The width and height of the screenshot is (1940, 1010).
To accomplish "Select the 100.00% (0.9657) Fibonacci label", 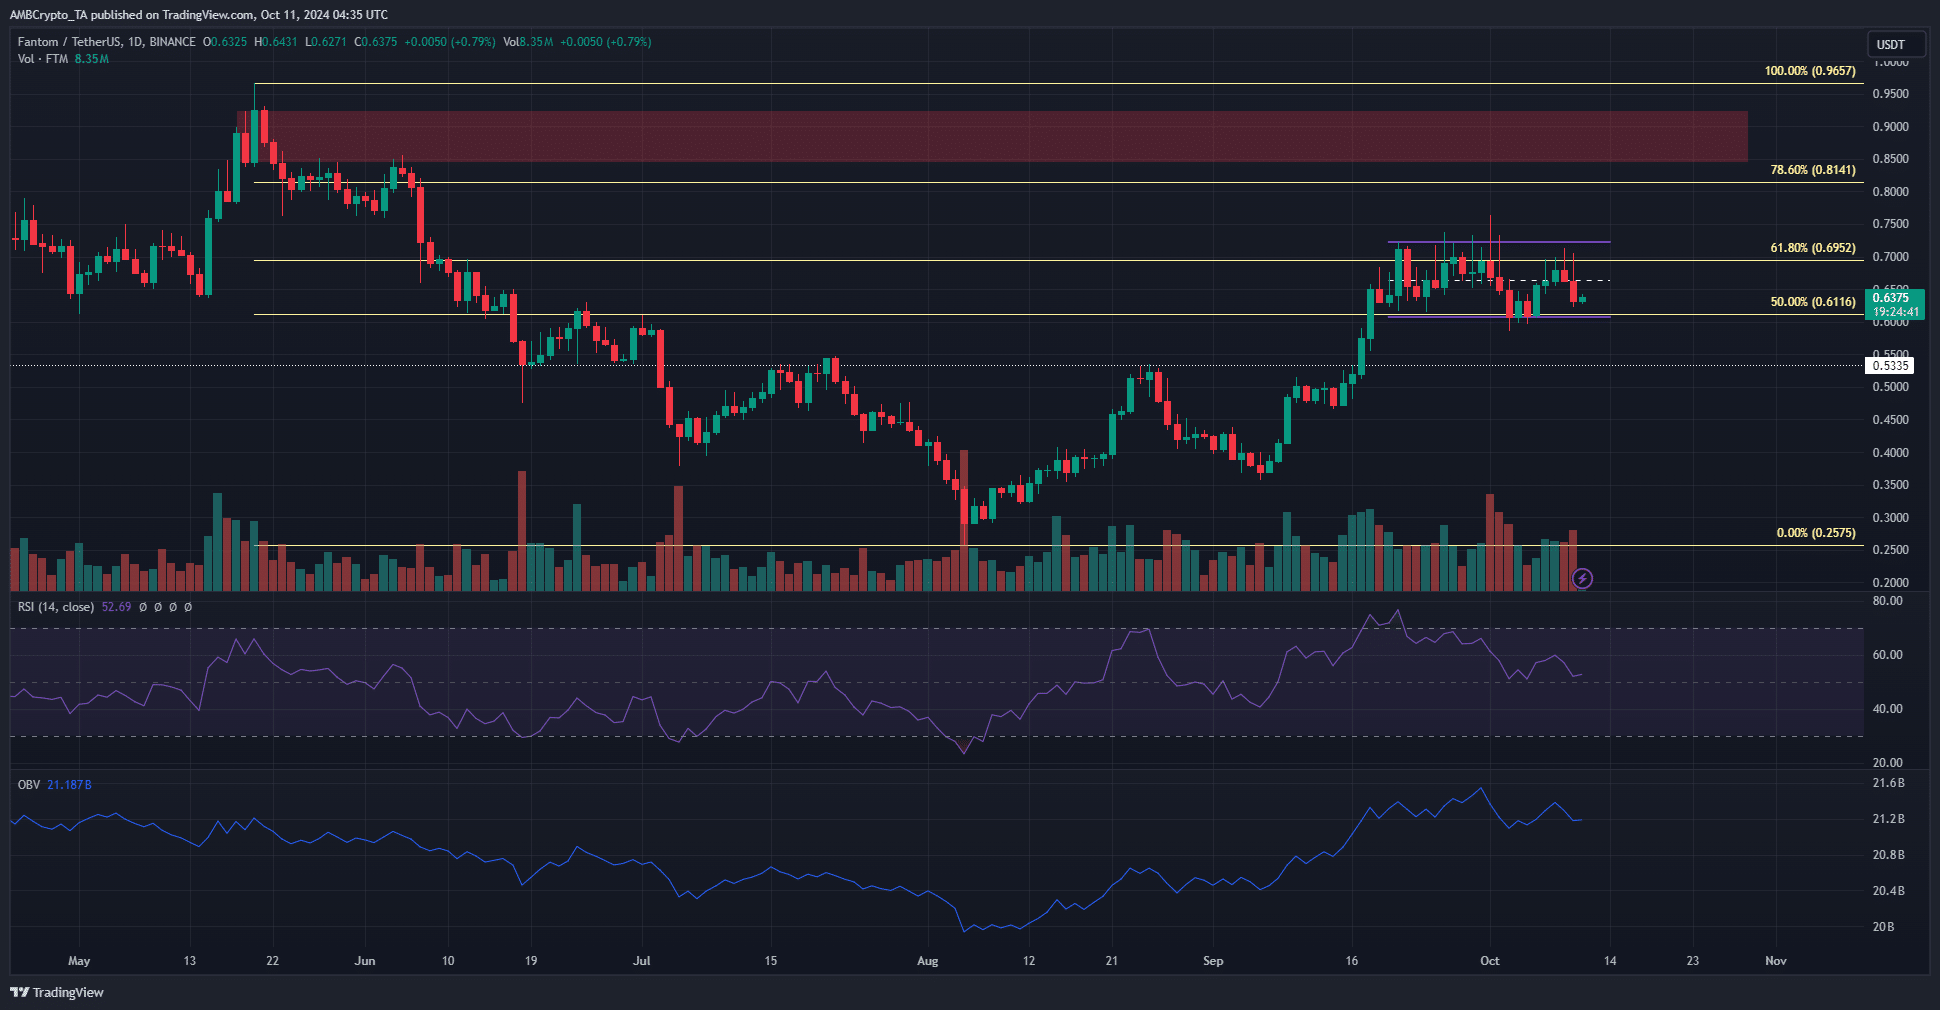I will coord(1810,71).
